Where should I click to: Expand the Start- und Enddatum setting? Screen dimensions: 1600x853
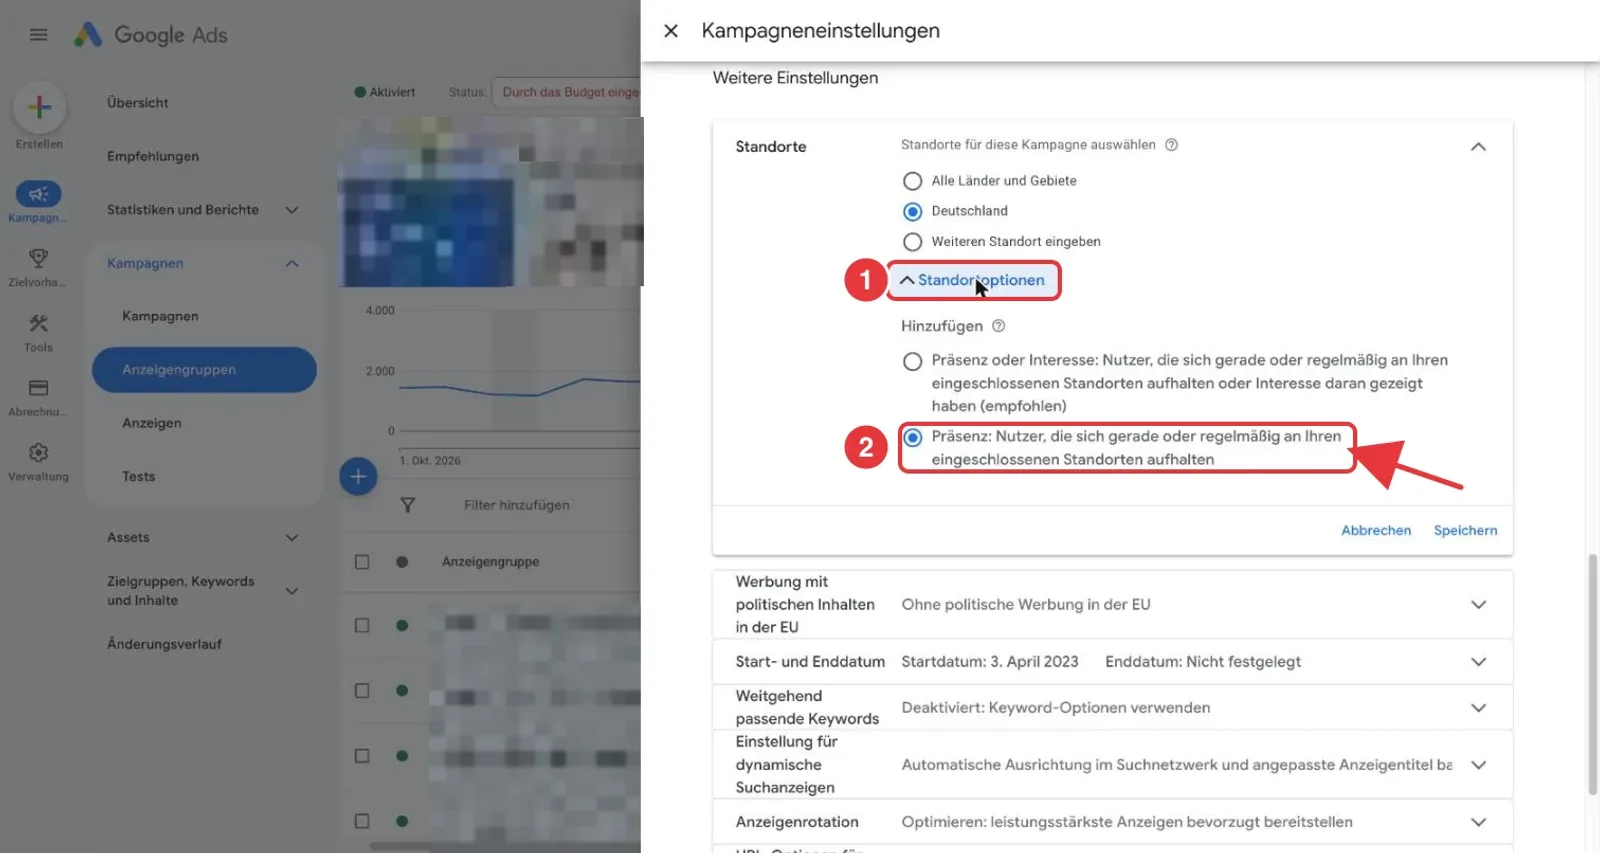tap(1478, 662)
